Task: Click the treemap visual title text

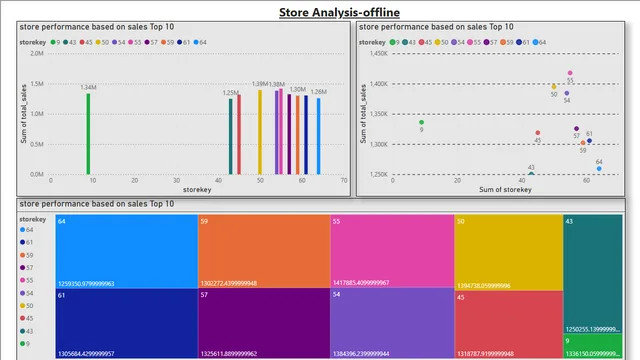Action: click(97, 204)
